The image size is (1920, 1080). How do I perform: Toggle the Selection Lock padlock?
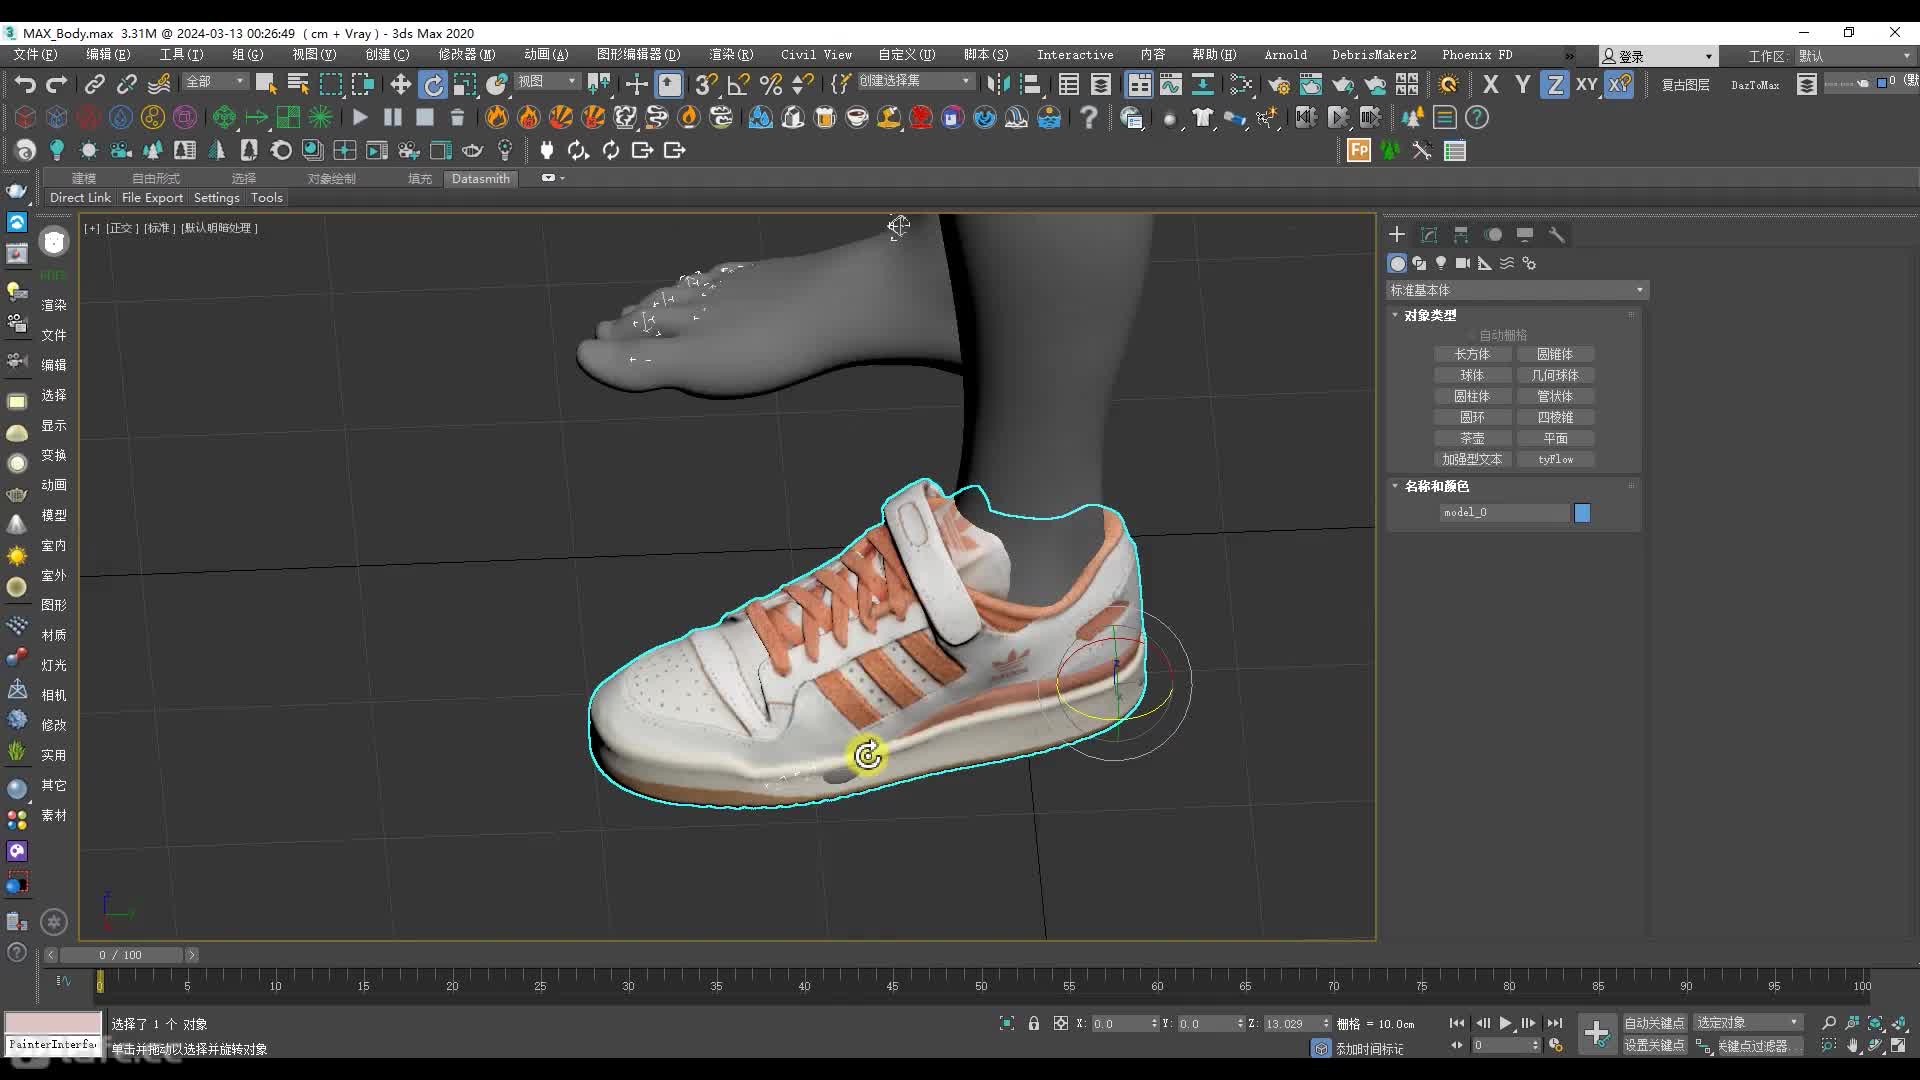[1034, 1023]
